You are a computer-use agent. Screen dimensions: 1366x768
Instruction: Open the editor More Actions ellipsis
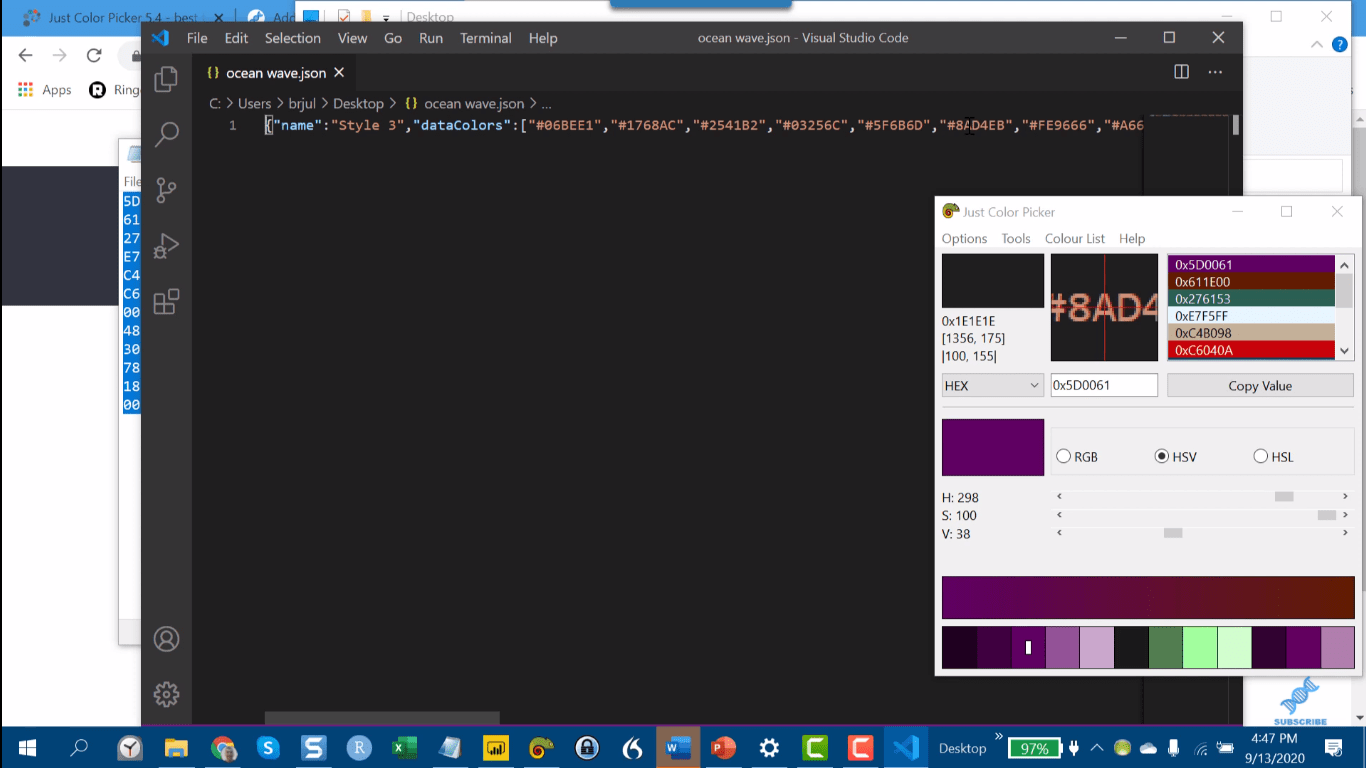coord(1215,72)
